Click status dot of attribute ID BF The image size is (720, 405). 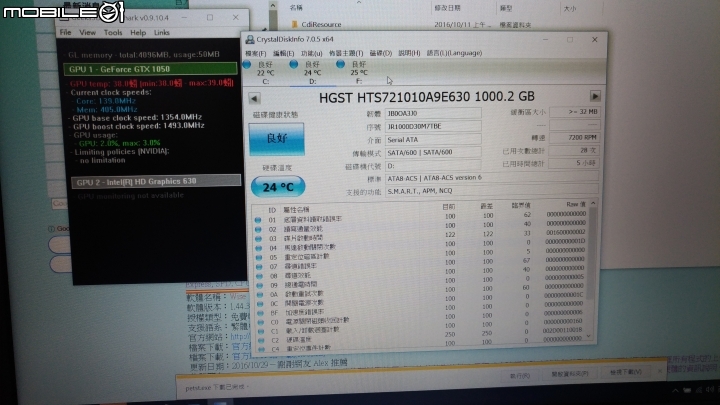[260, 313]
